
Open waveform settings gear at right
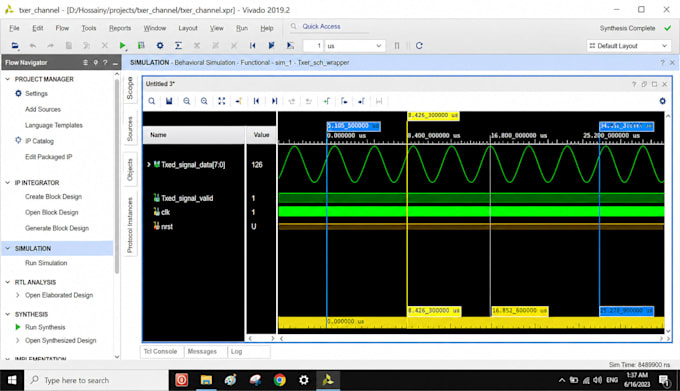663,101
